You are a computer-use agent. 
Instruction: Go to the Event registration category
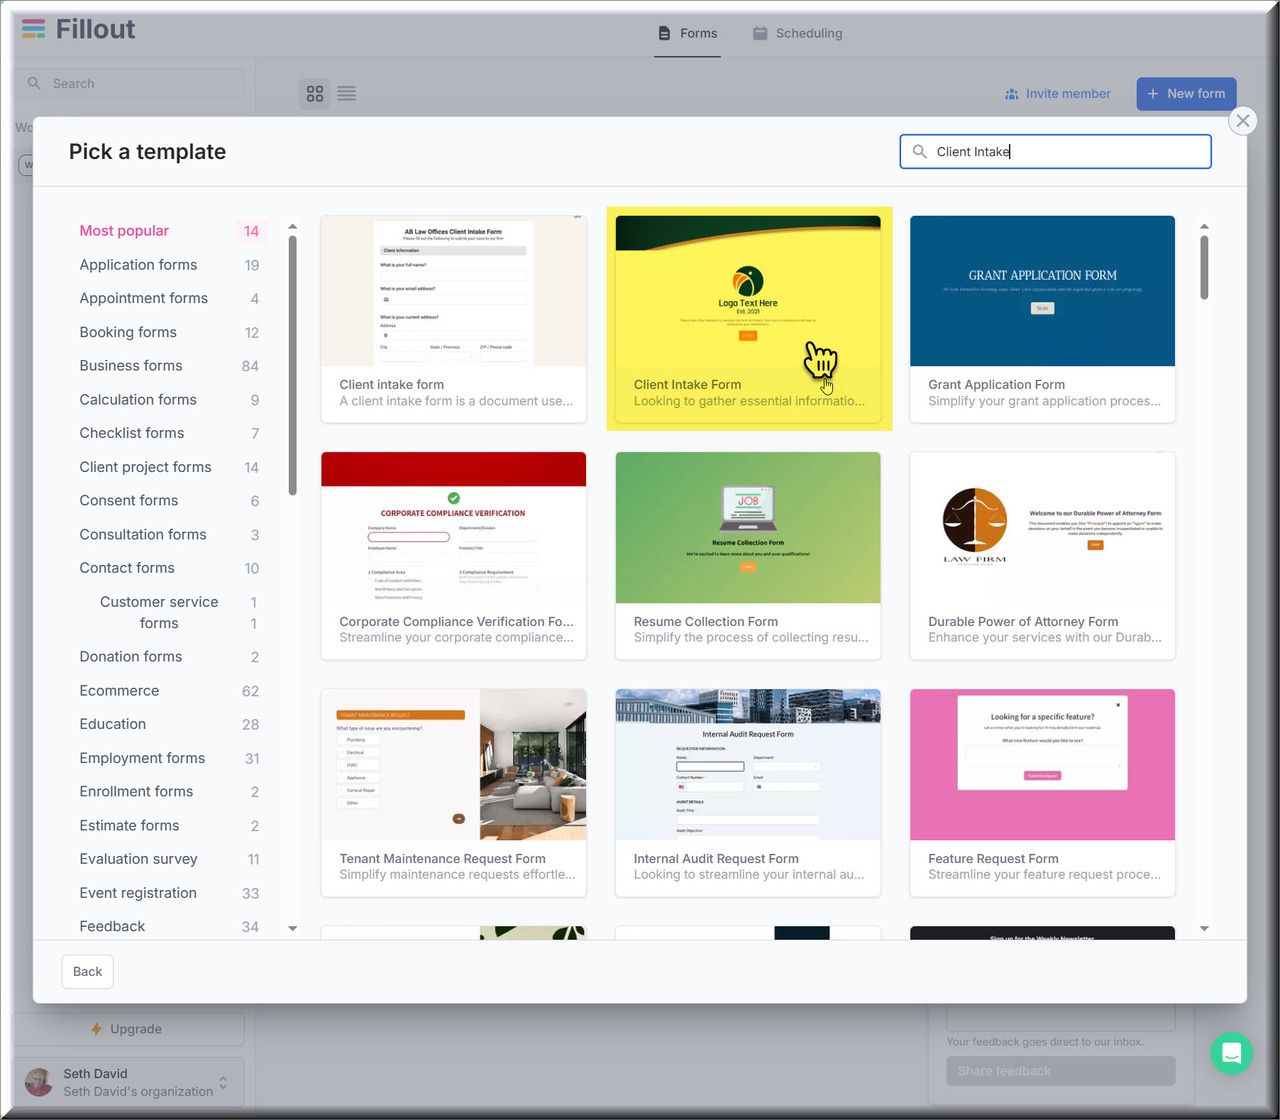(x=168, y=893)
